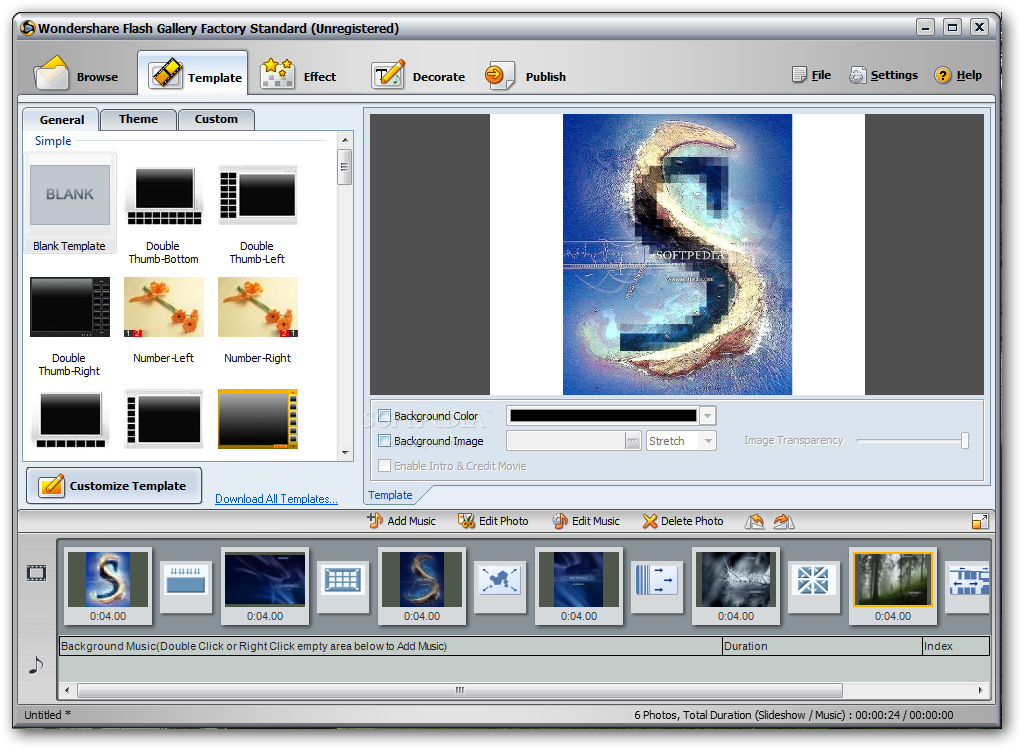The image size is (1022, 749).
Task: Select the Number-Right template
Action: click(x=257, y=319)
